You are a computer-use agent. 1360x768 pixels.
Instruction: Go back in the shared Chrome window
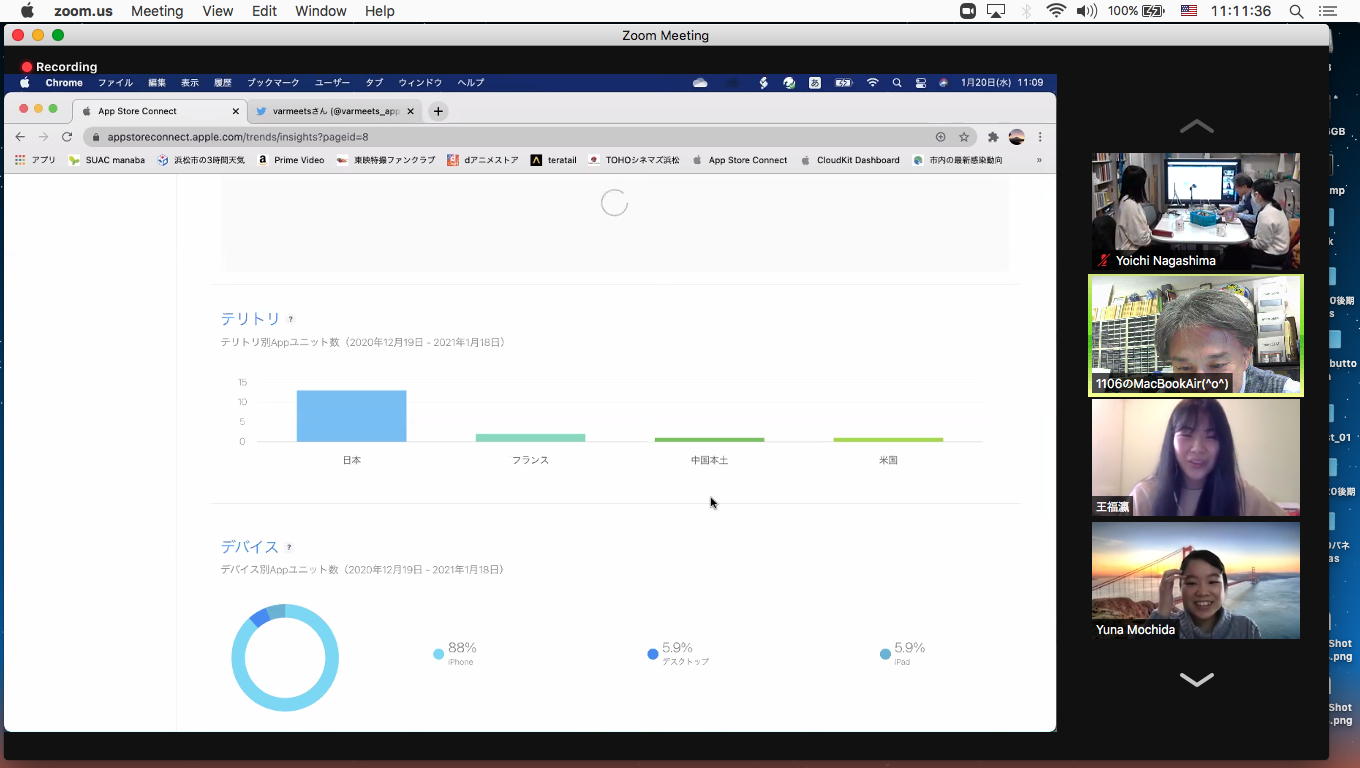20,137
